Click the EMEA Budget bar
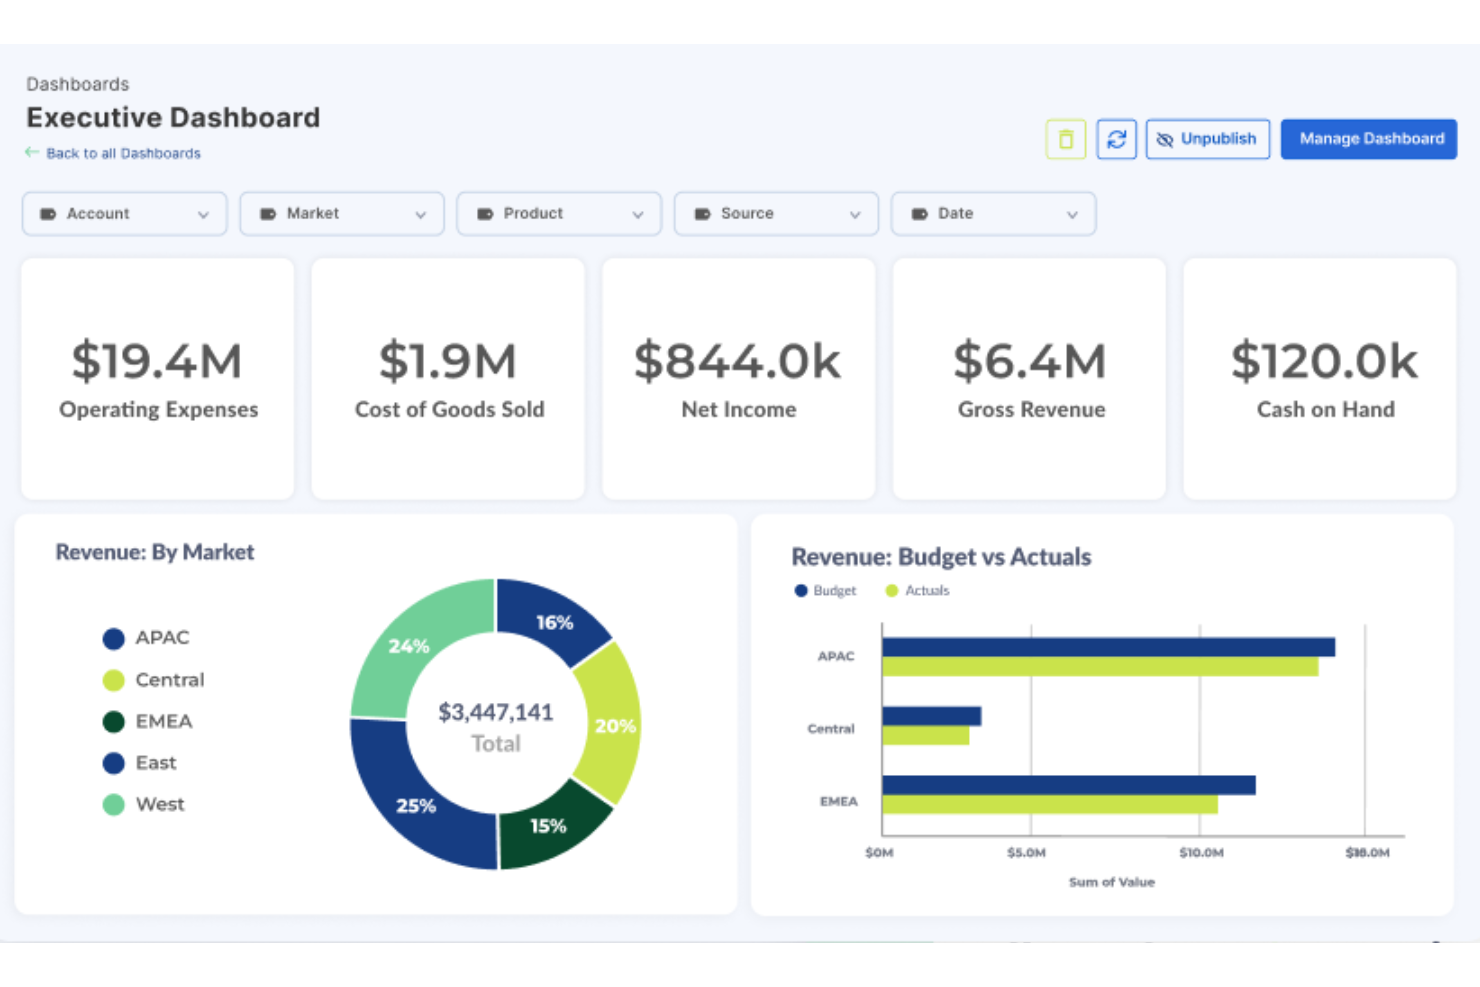Screen dimensions: 1480x987 tap(1068, 785)
